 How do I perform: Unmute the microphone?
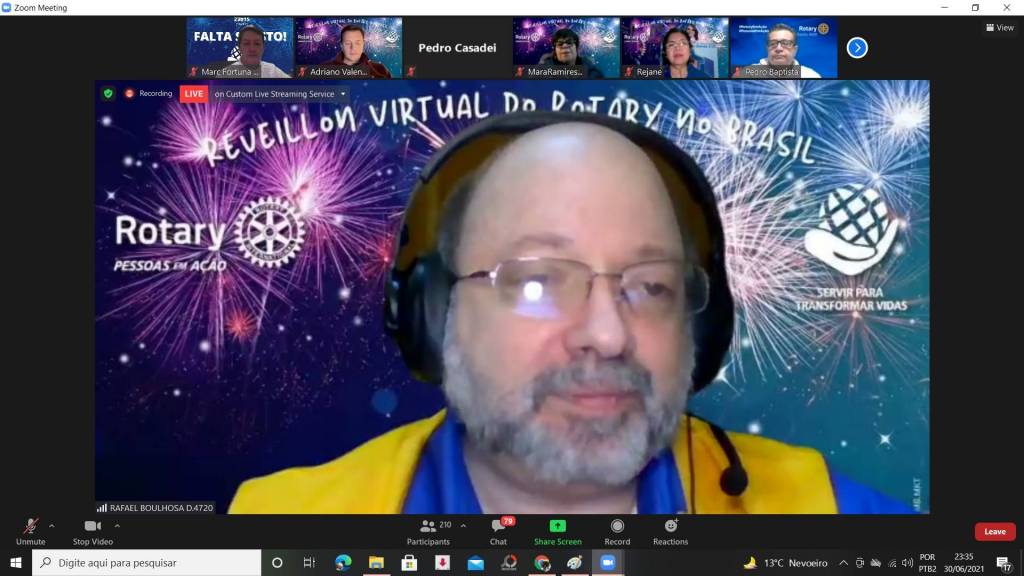pos(30,529)
